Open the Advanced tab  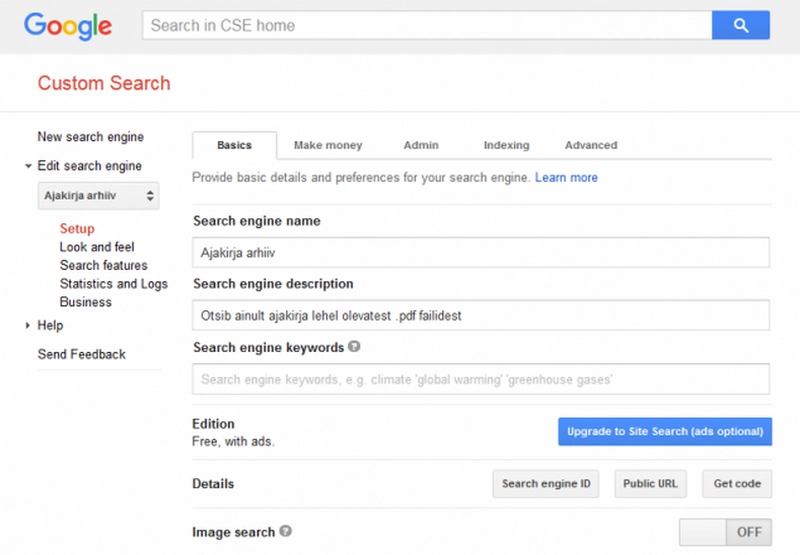pyautogui.click(x=591, y=145)
